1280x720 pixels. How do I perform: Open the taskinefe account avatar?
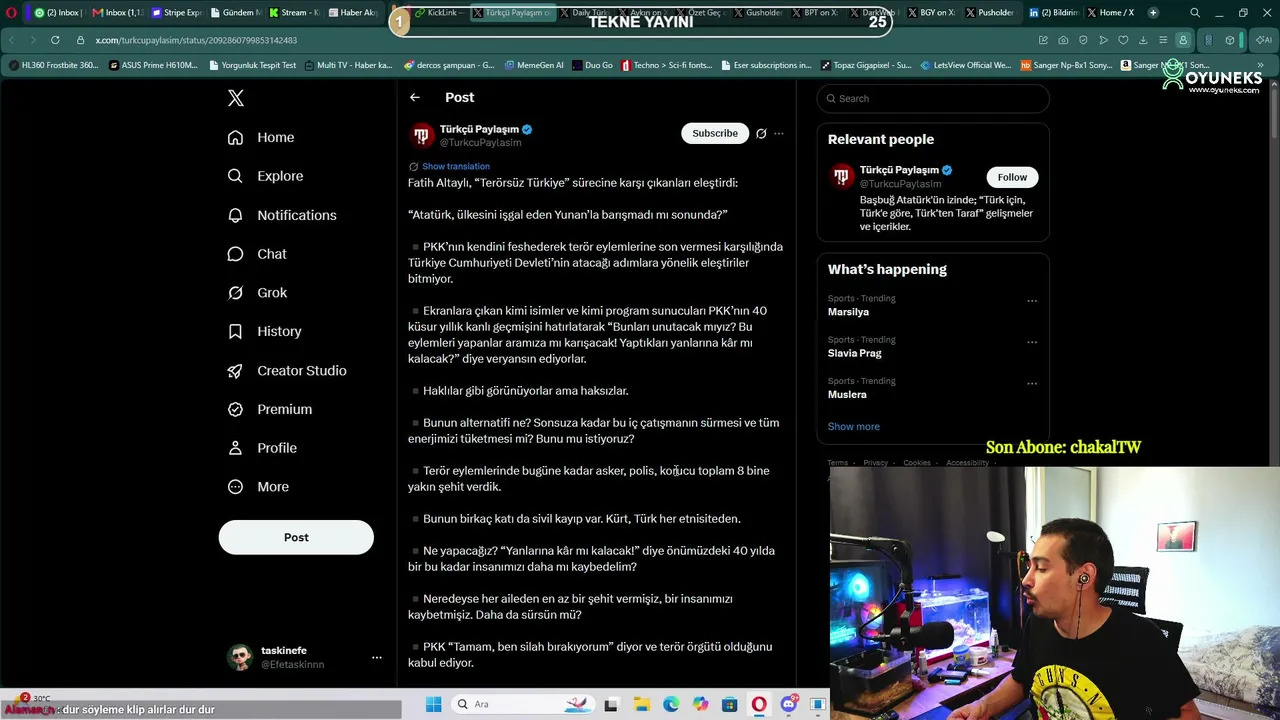(240, 657)
